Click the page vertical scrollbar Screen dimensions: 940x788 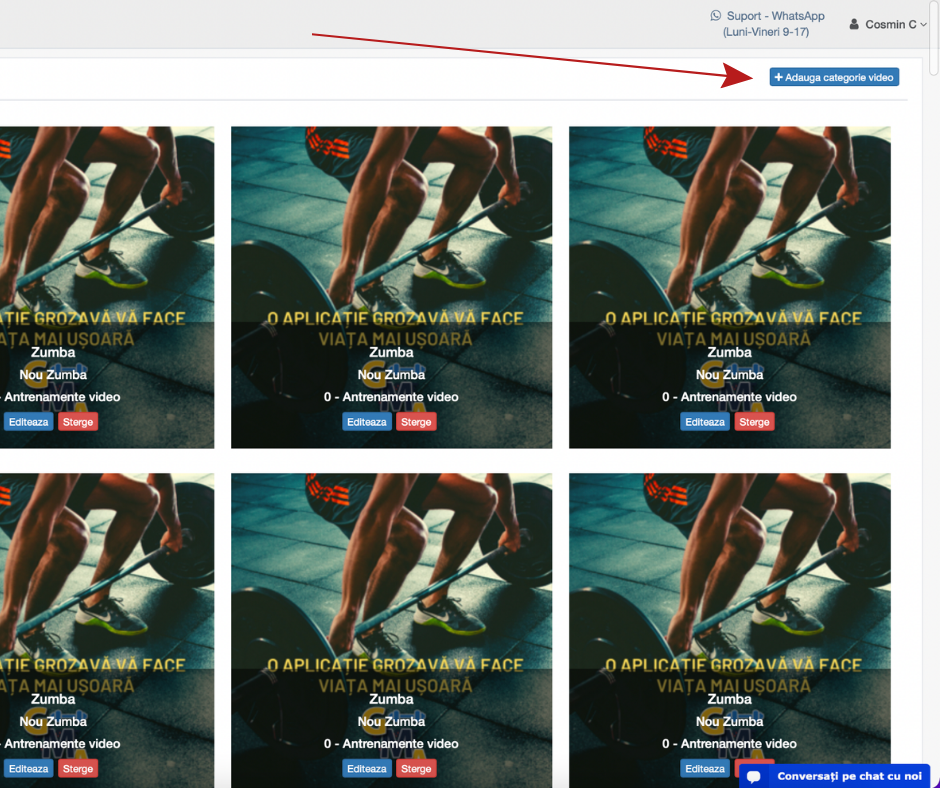934,37
